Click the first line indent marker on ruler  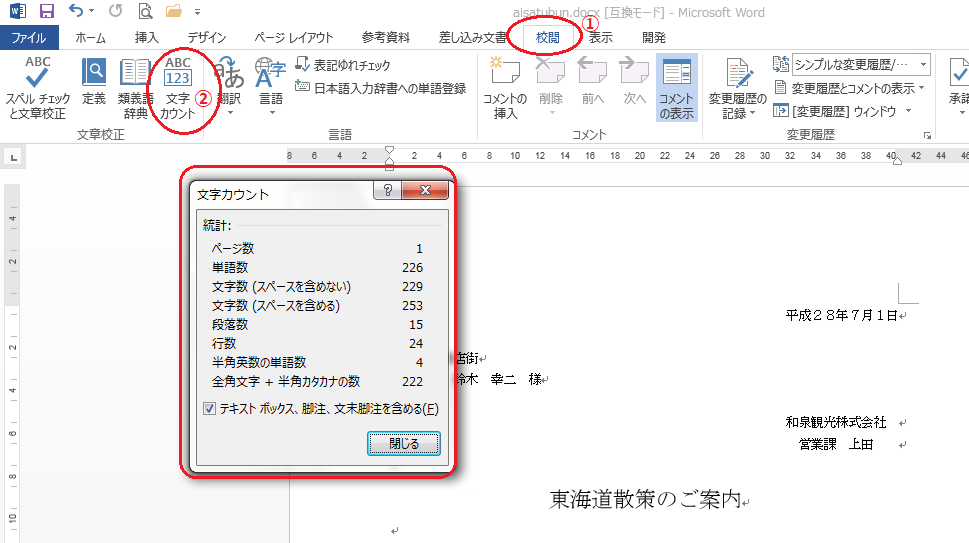pos(389,151)
